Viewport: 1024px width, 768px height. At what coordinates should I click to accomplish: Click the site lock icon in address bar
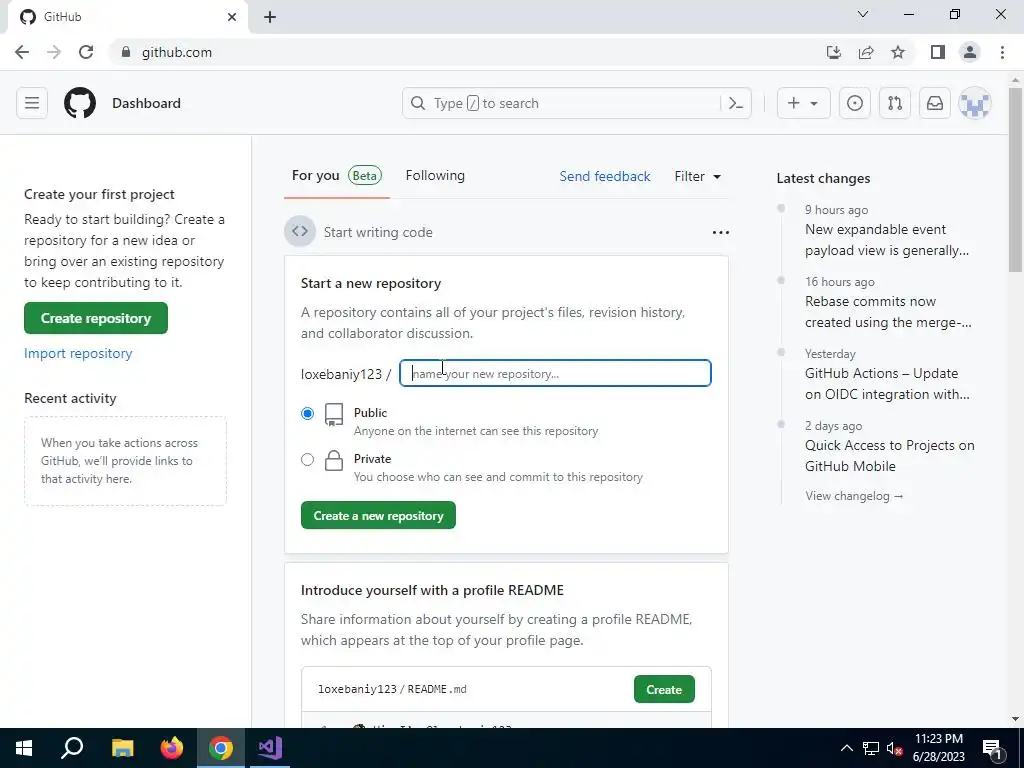125,52
